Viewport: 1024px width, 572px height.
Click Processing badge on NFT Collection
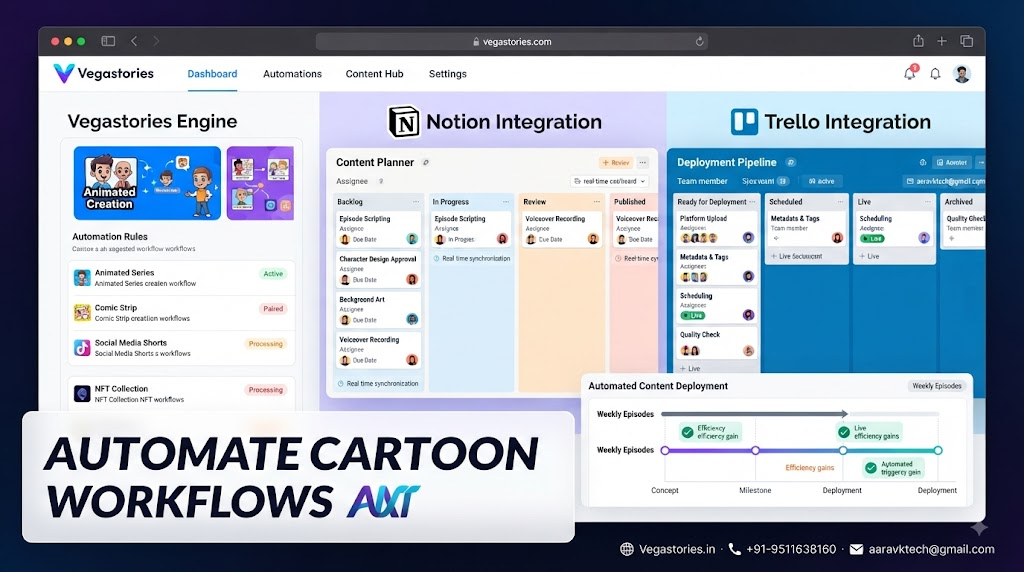pos(265,390)
